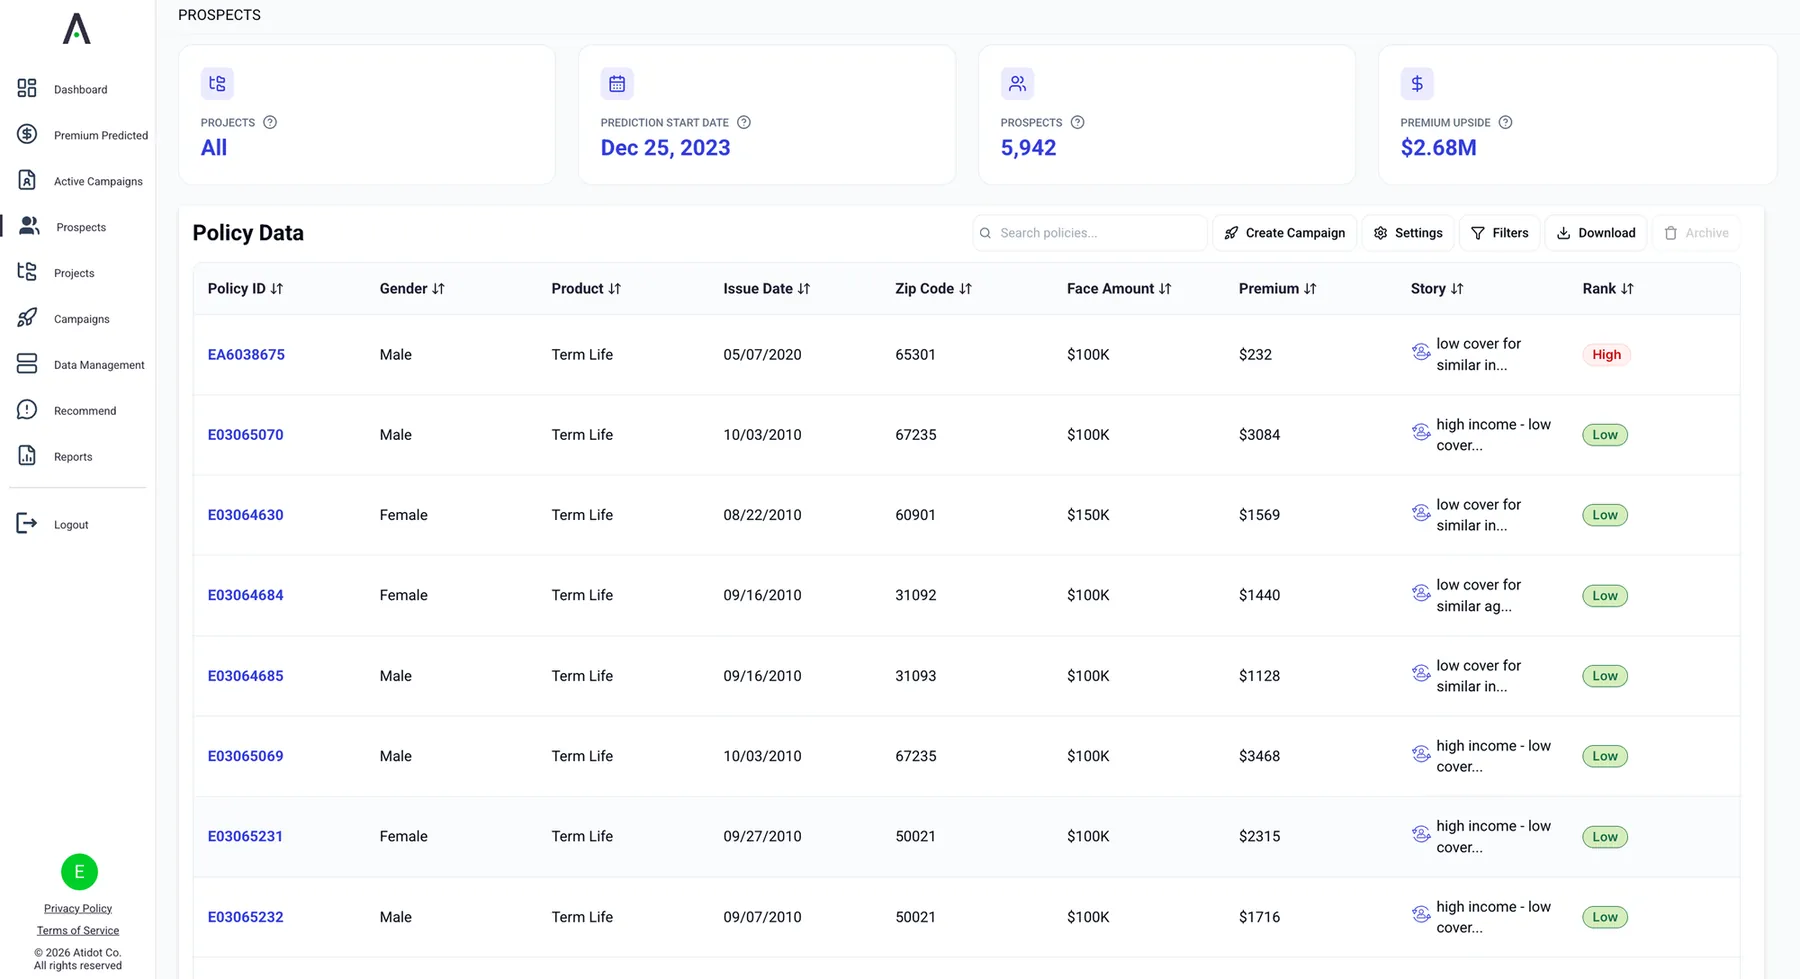Click the Campaigns rocket icon in sidebar
This screenshot has height=979, width=1800.
coord(27,318)
